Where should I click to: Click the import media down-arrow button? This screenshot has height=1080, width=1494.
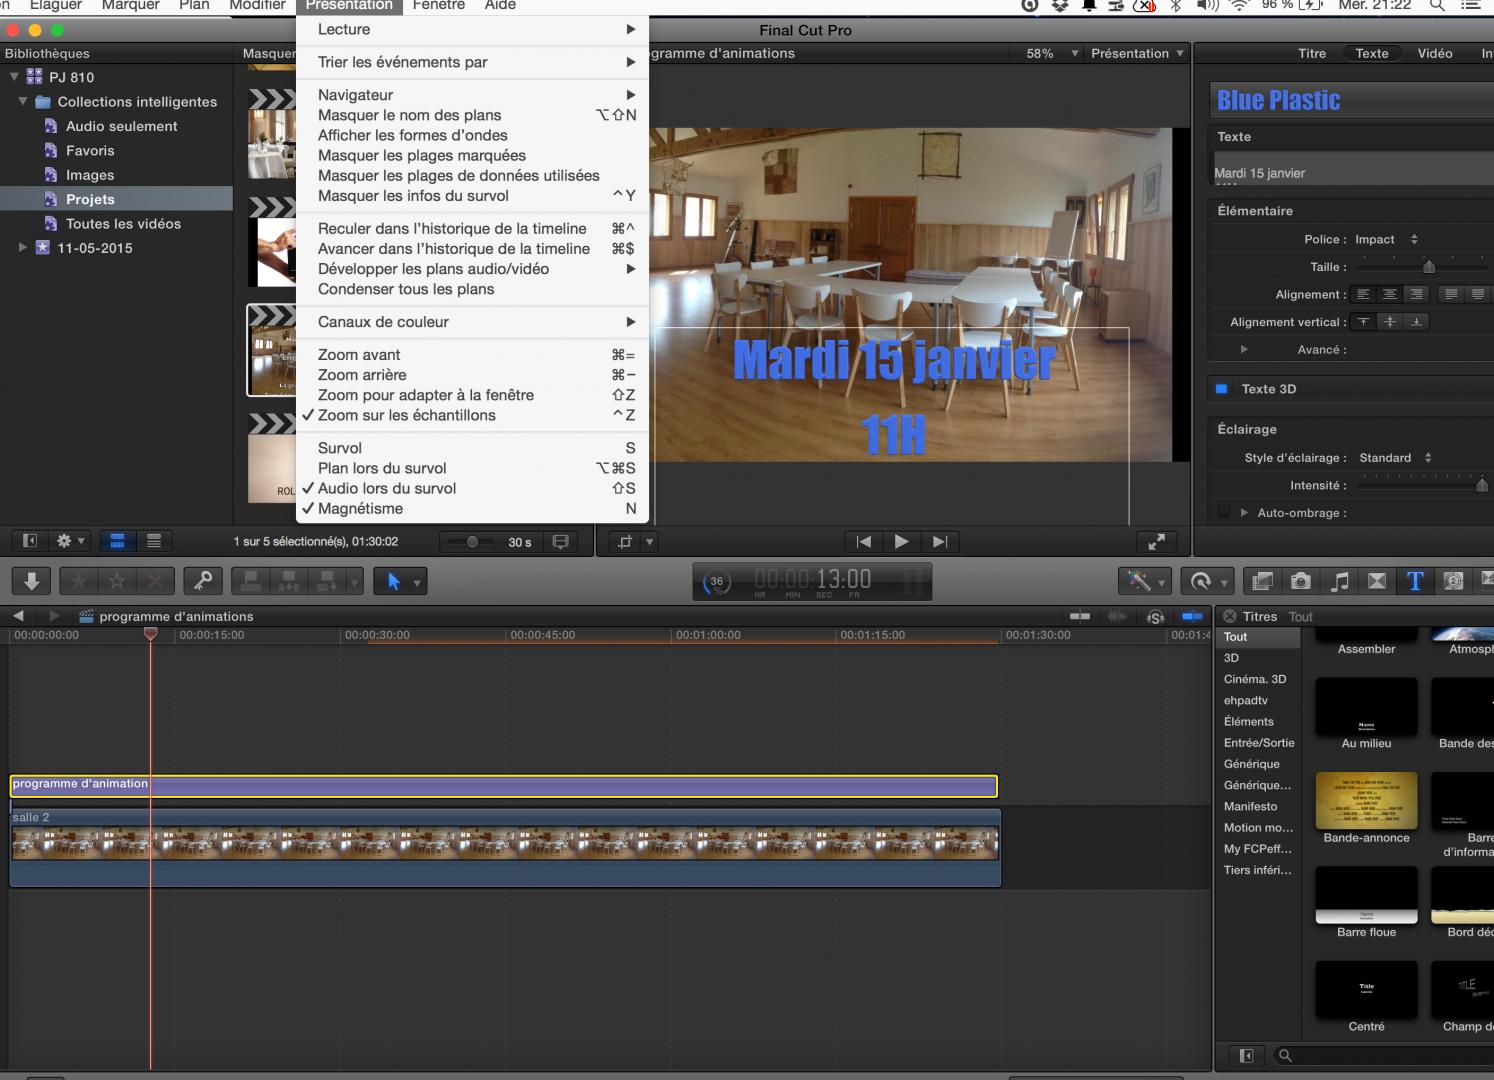point(32,581)
